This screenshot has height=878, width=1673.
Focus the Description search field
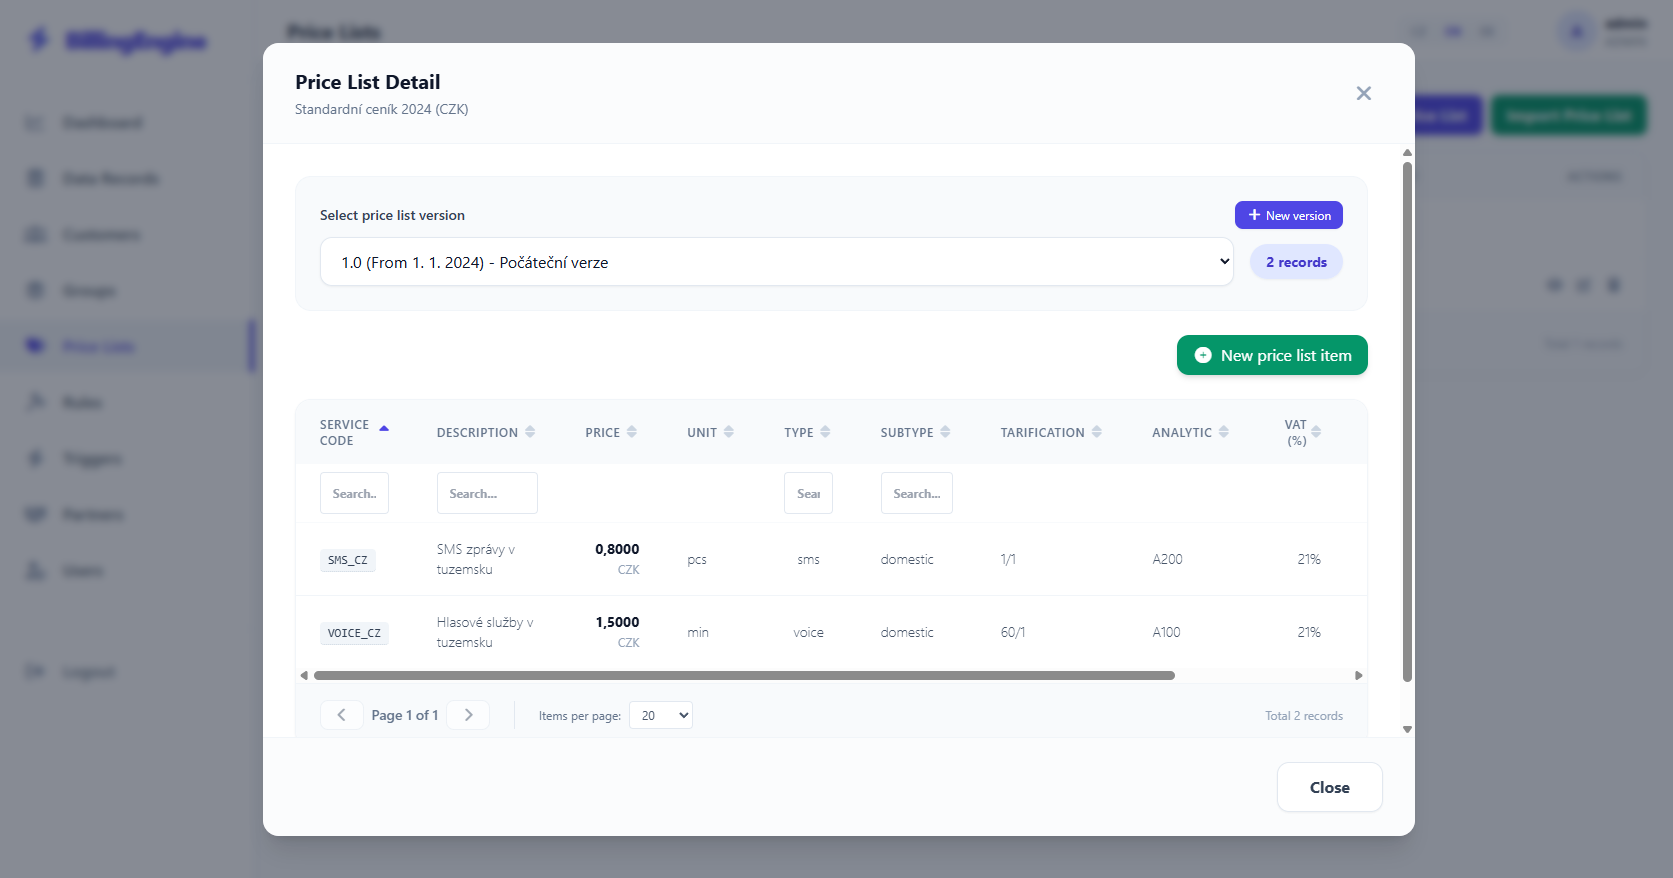click(487, 493)
